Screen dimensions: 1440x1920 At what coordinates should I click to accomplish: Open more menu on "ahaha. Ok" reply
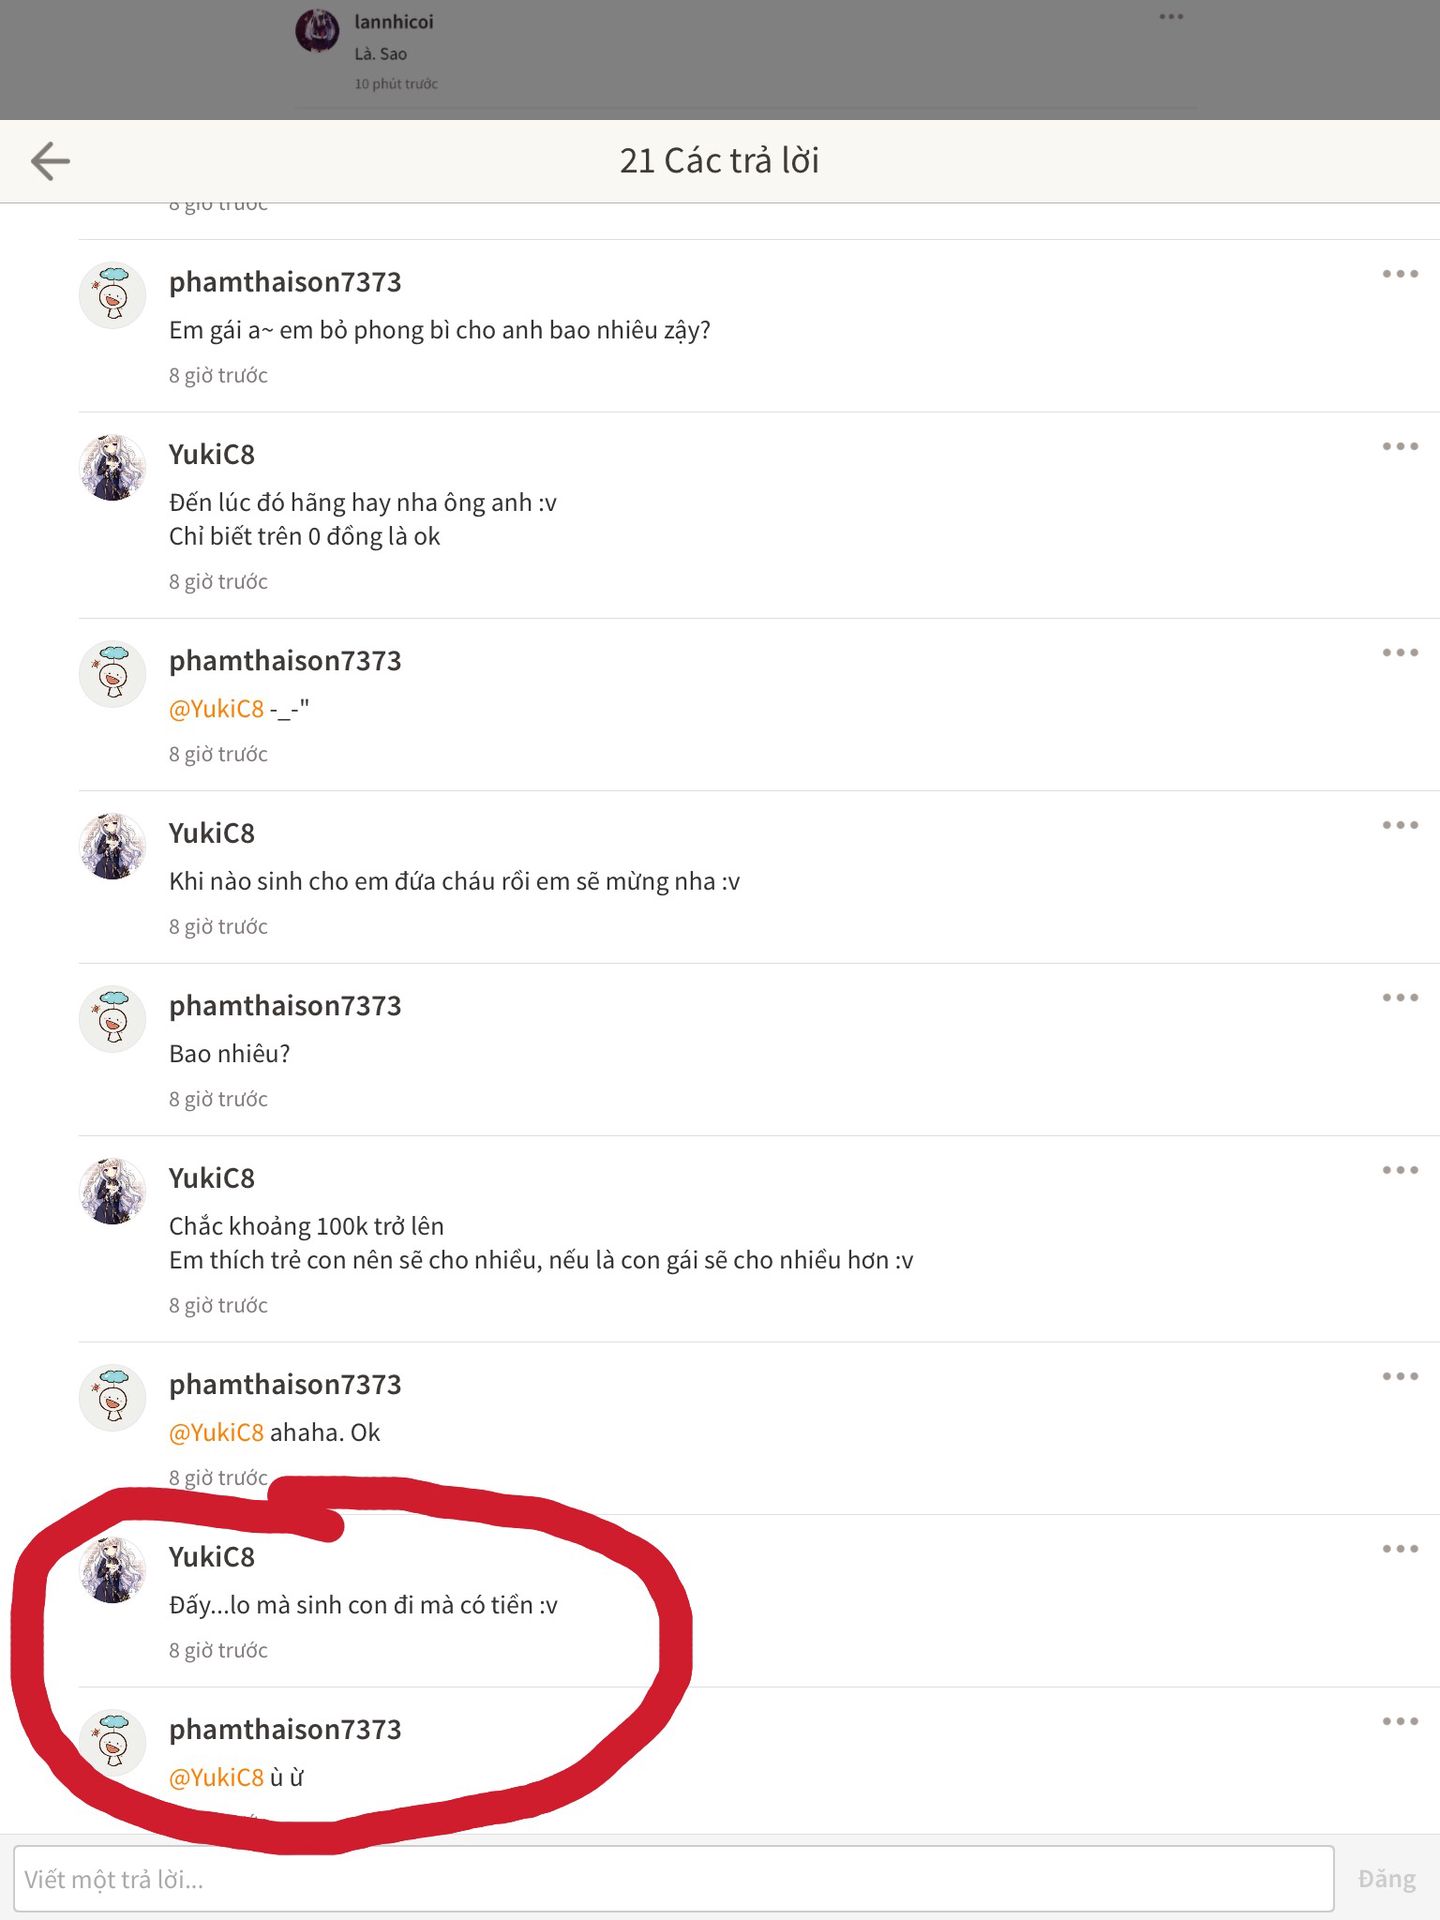click(x=1400, y=1377)
